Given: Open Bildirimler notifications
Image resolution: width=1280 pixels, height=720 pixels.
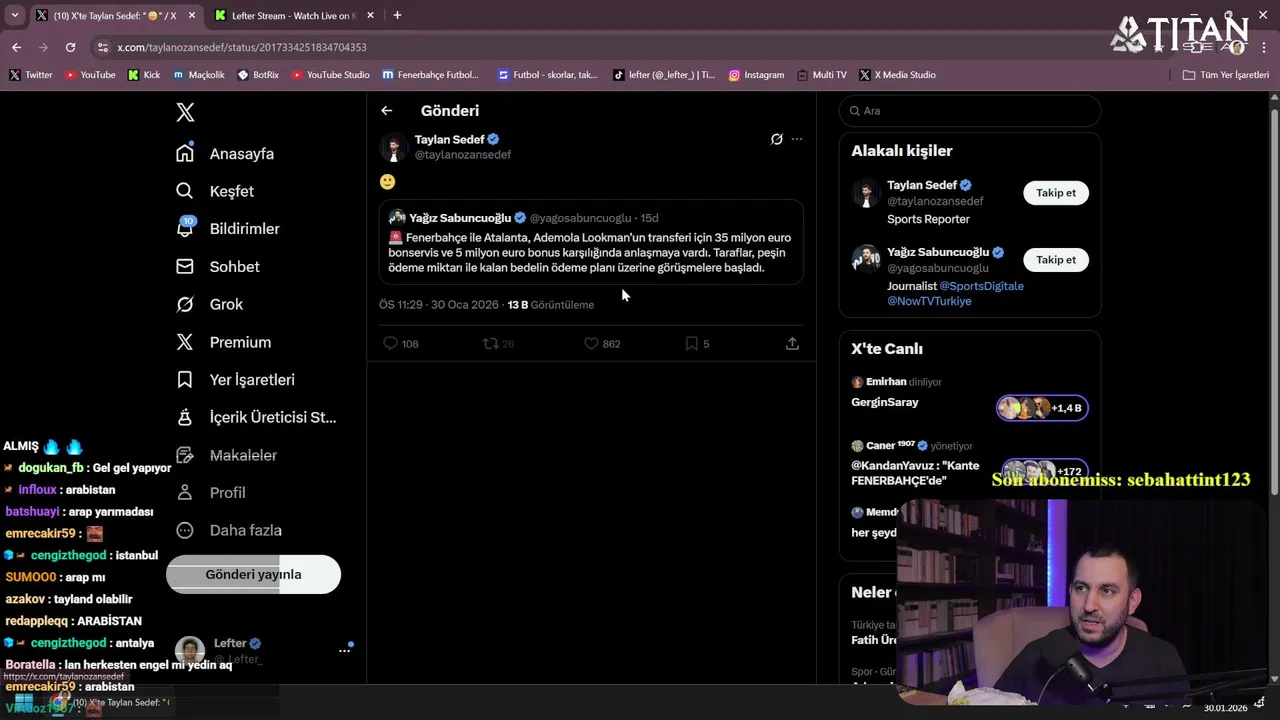Looking at the screenshot, I should pyautogui.click(x=228, y=229).
